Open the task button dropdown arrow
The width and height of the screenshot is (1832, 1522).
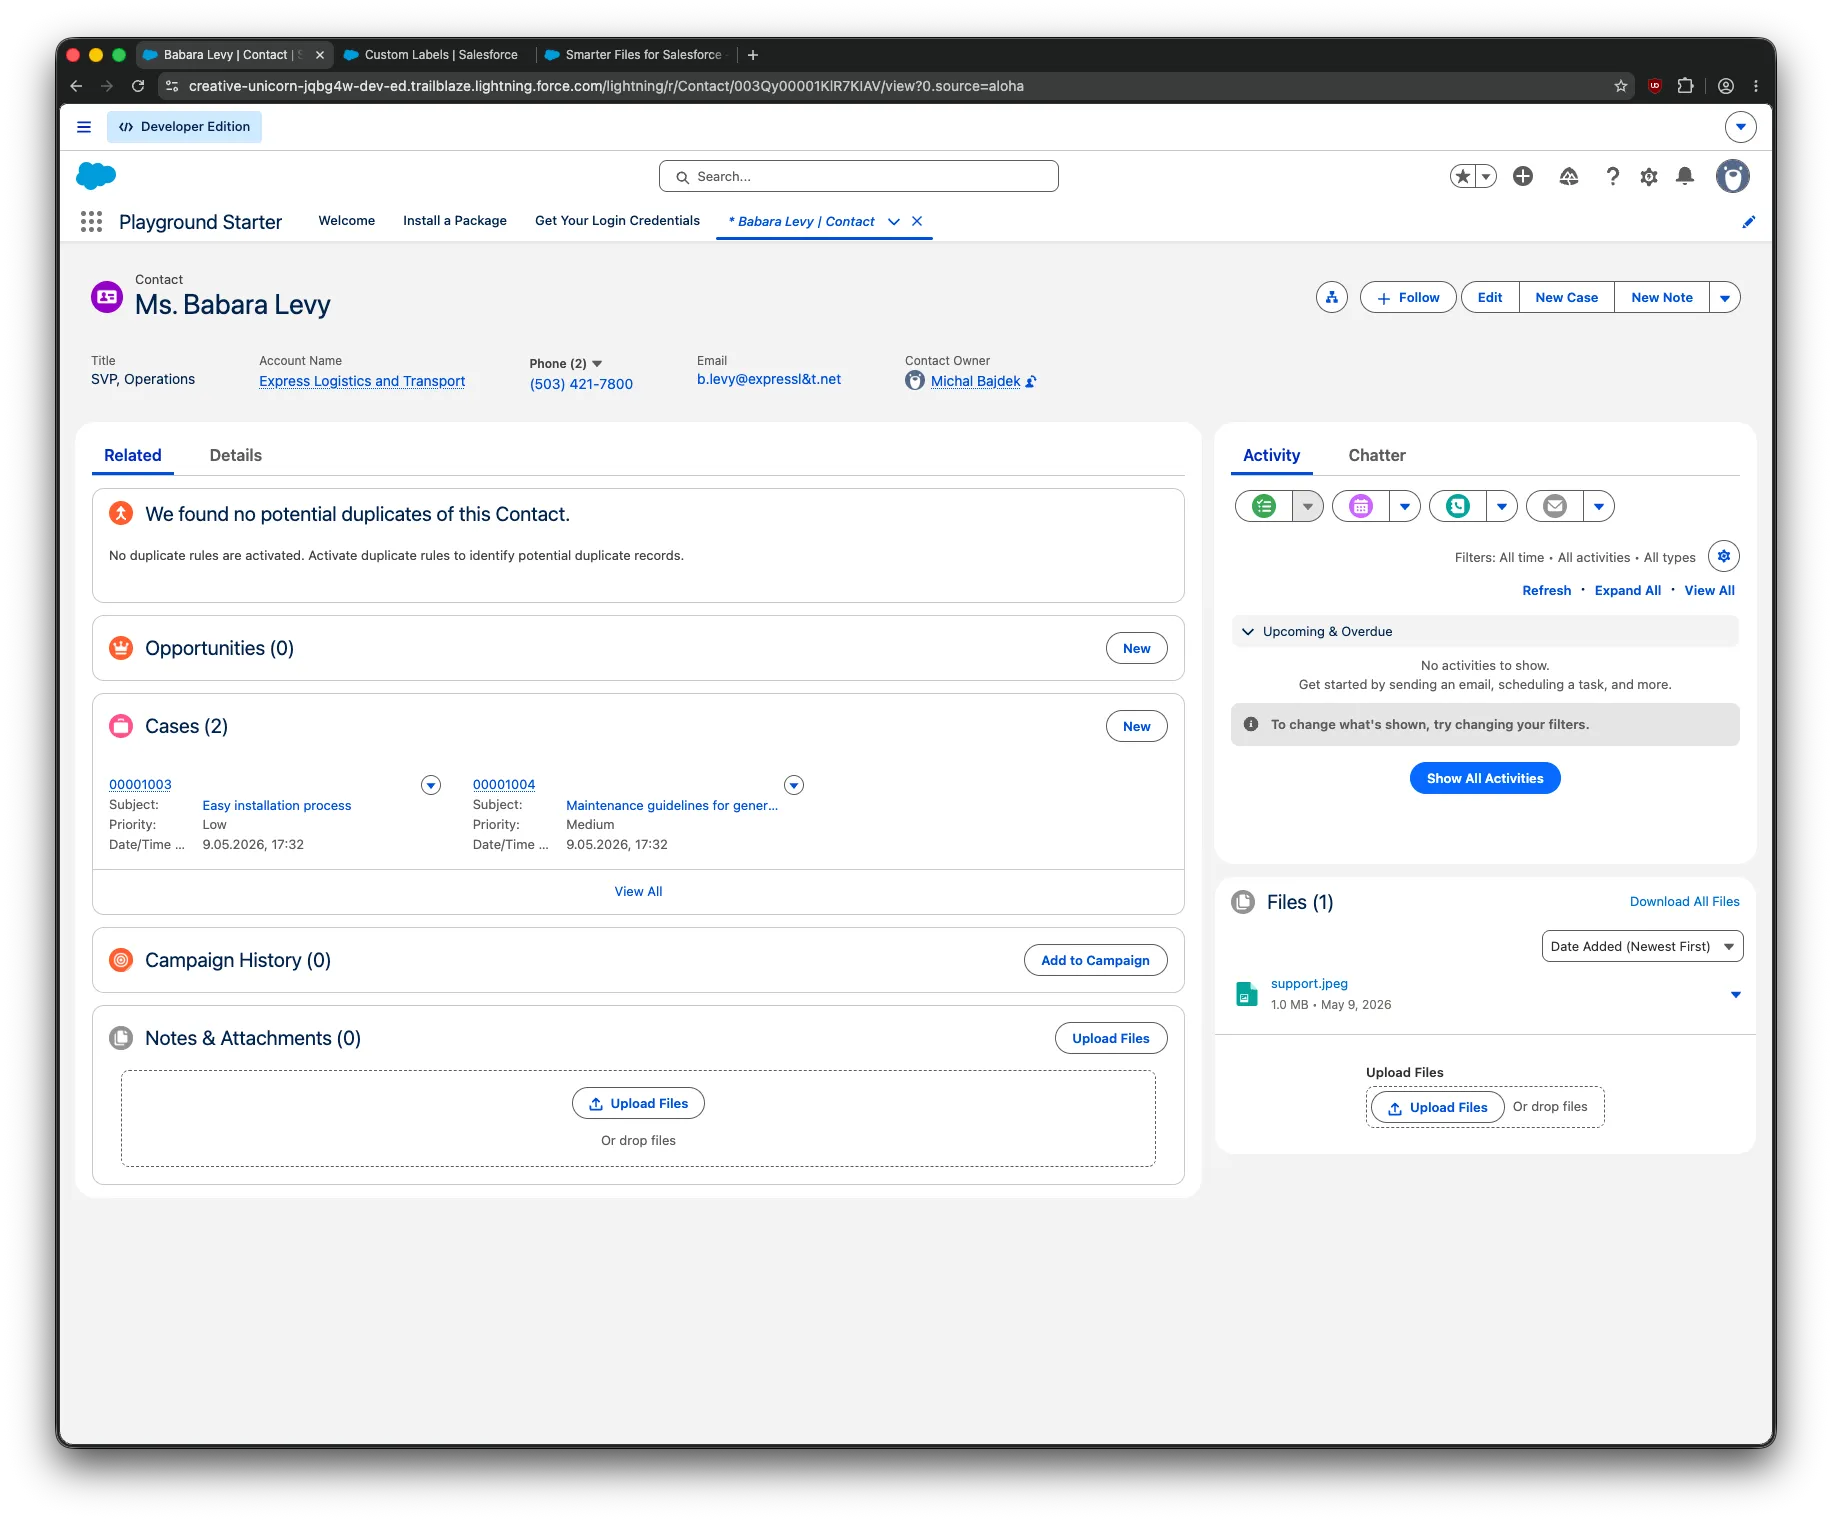pyautogui.click(x=1308, y=507)
